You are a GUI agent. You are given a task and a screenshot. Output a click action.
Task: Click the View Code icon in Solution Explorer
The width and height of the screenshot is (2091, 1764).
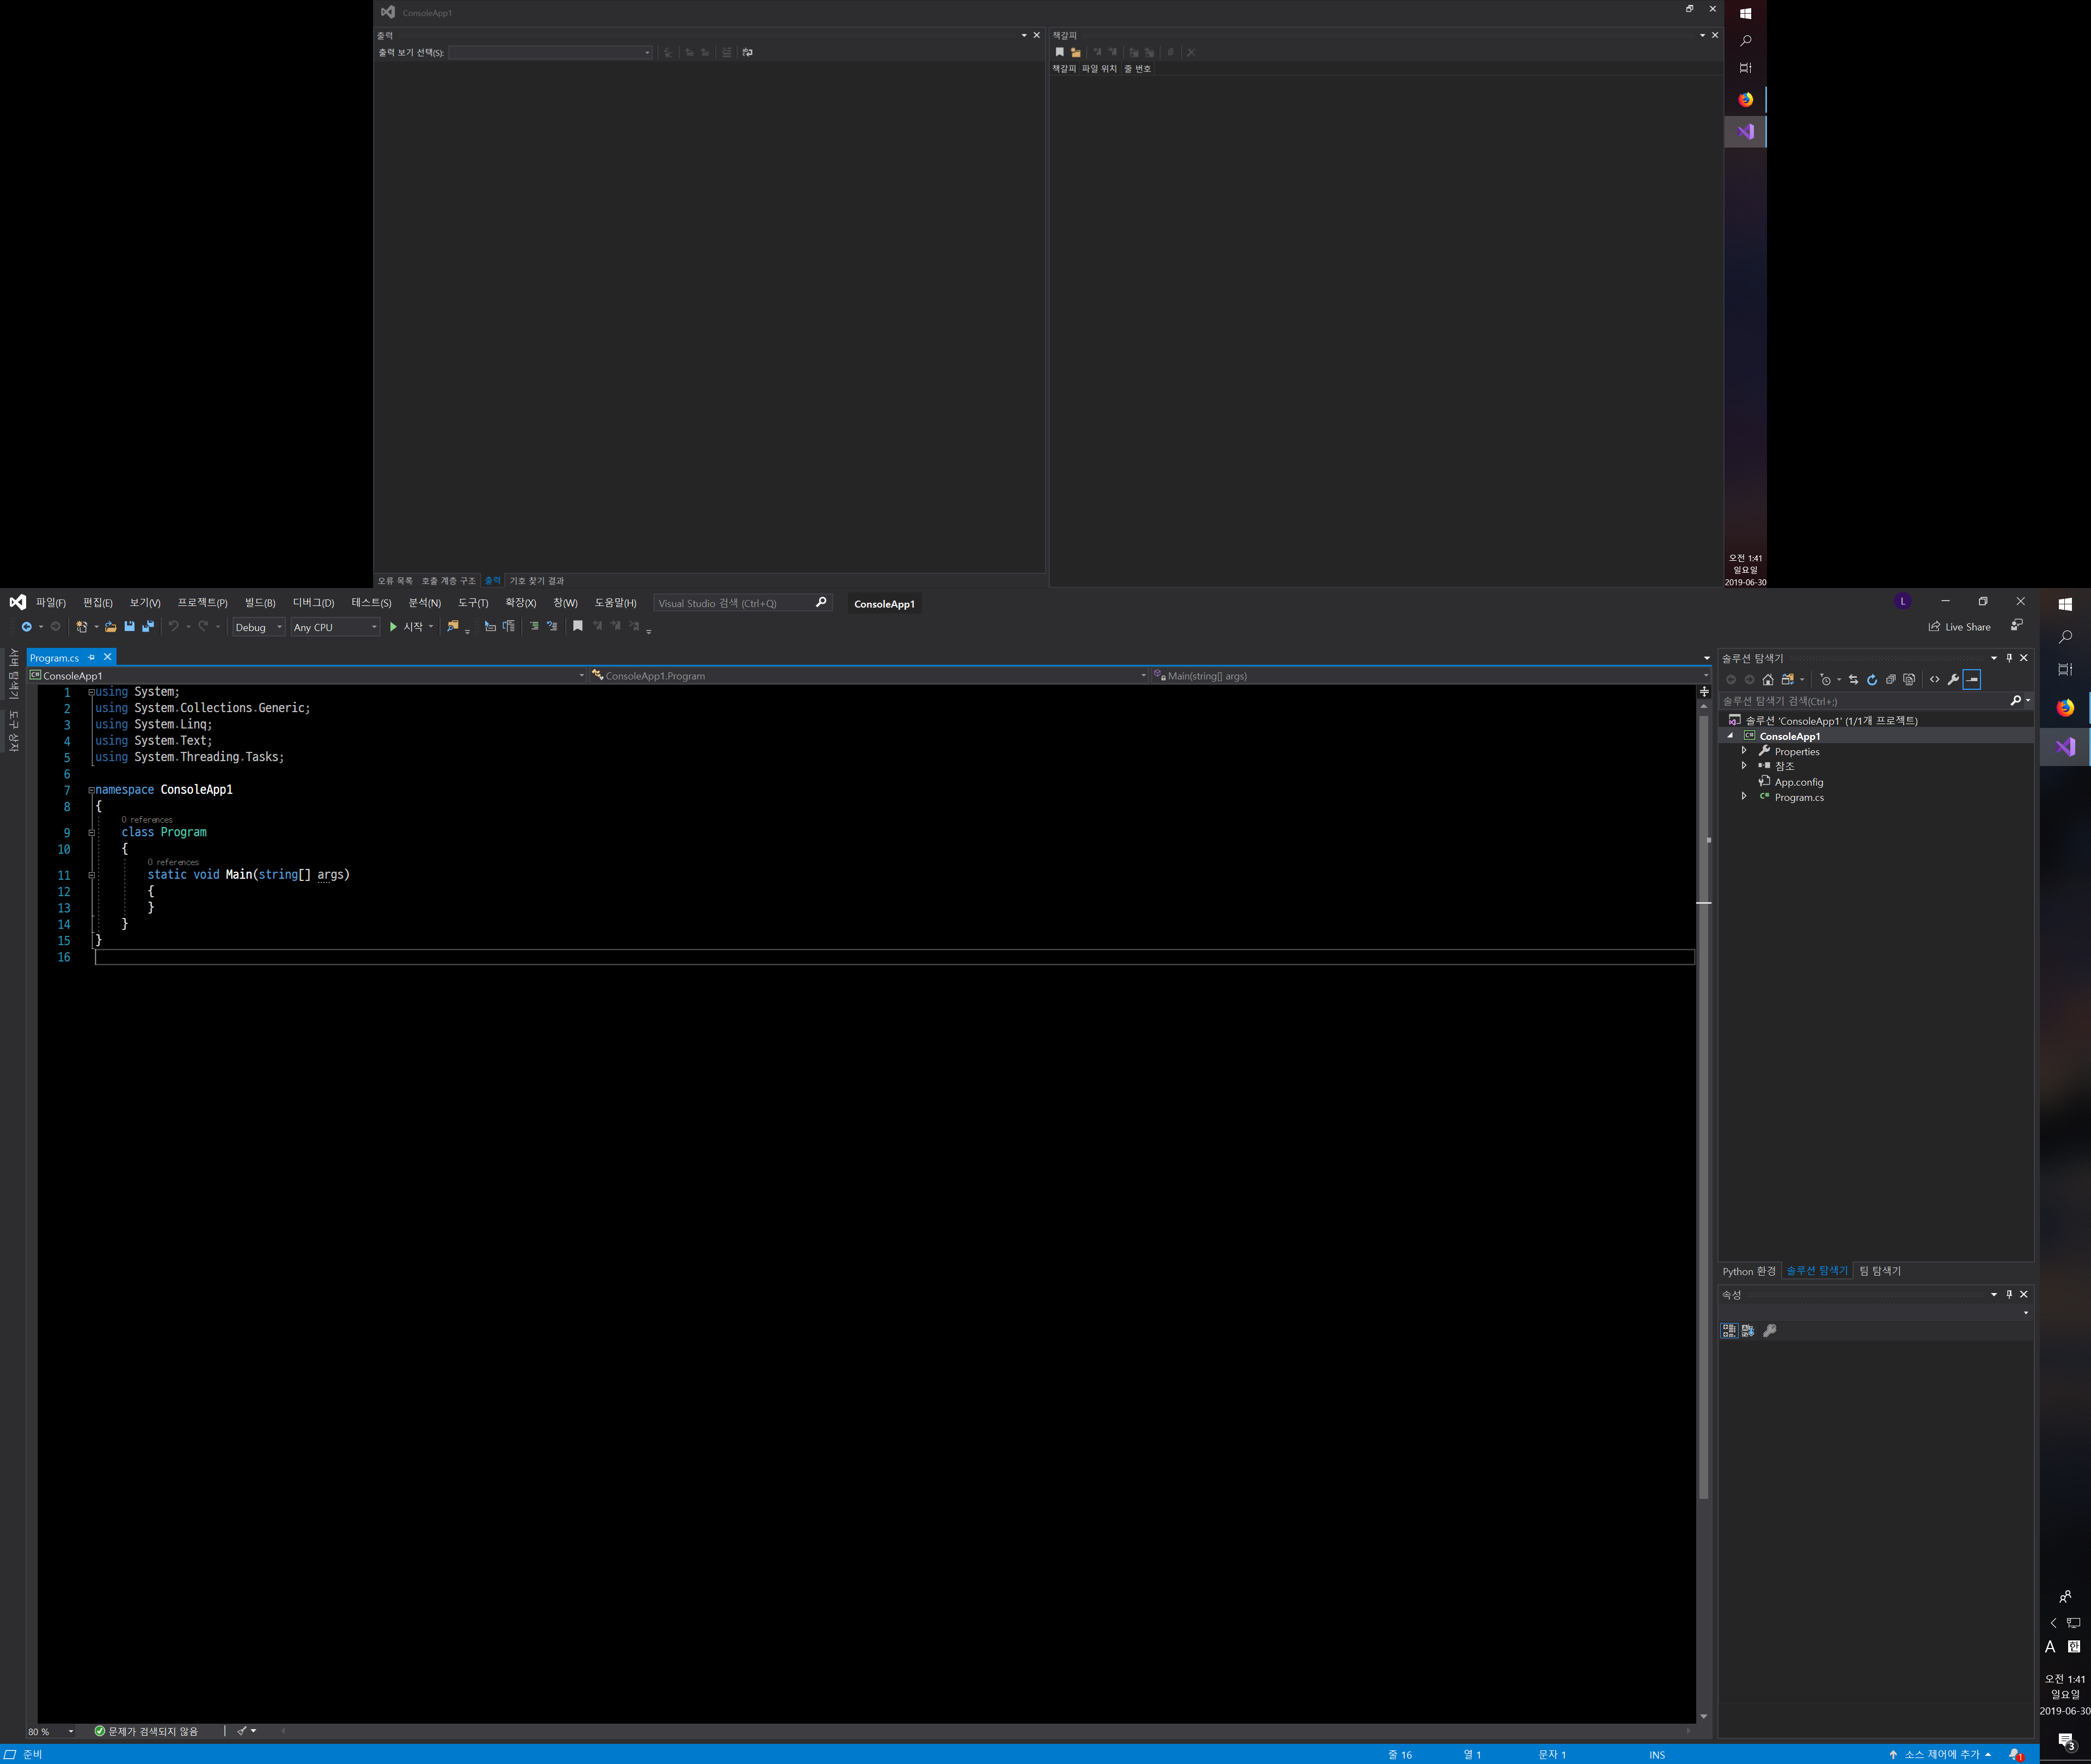pos(1934,679)
